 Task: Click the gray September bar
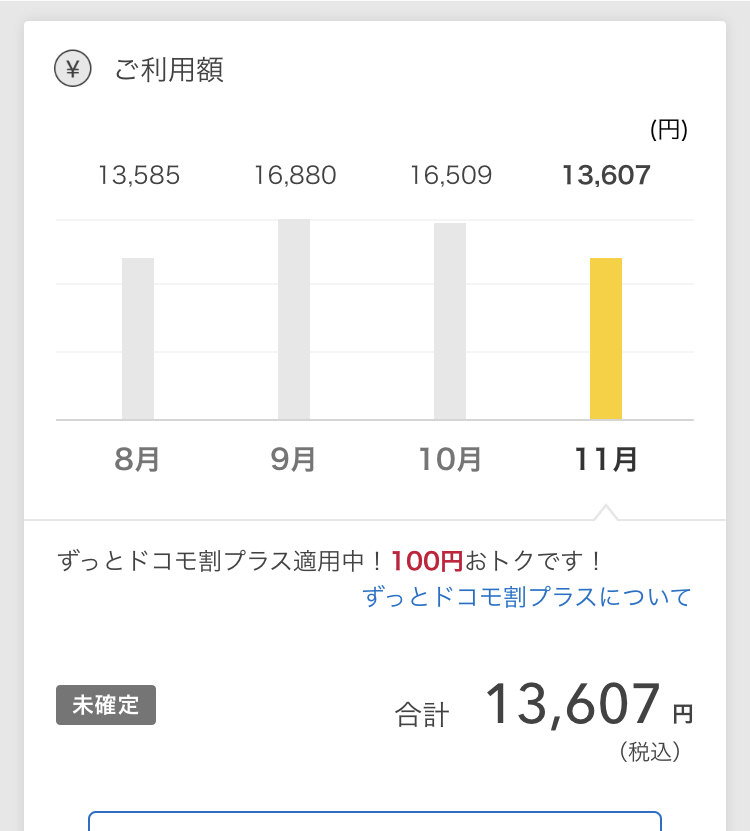point(294,320)
